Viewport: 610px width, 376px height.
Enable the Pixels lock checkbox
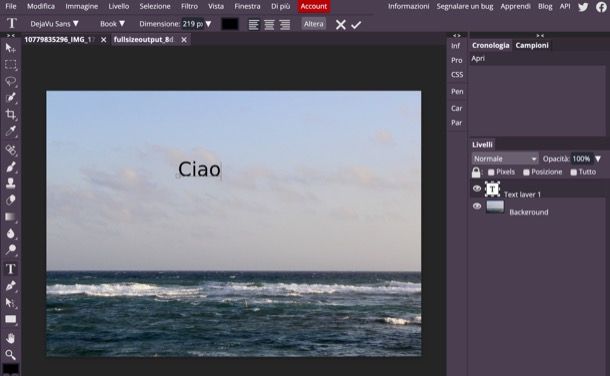tap(491, 172)
